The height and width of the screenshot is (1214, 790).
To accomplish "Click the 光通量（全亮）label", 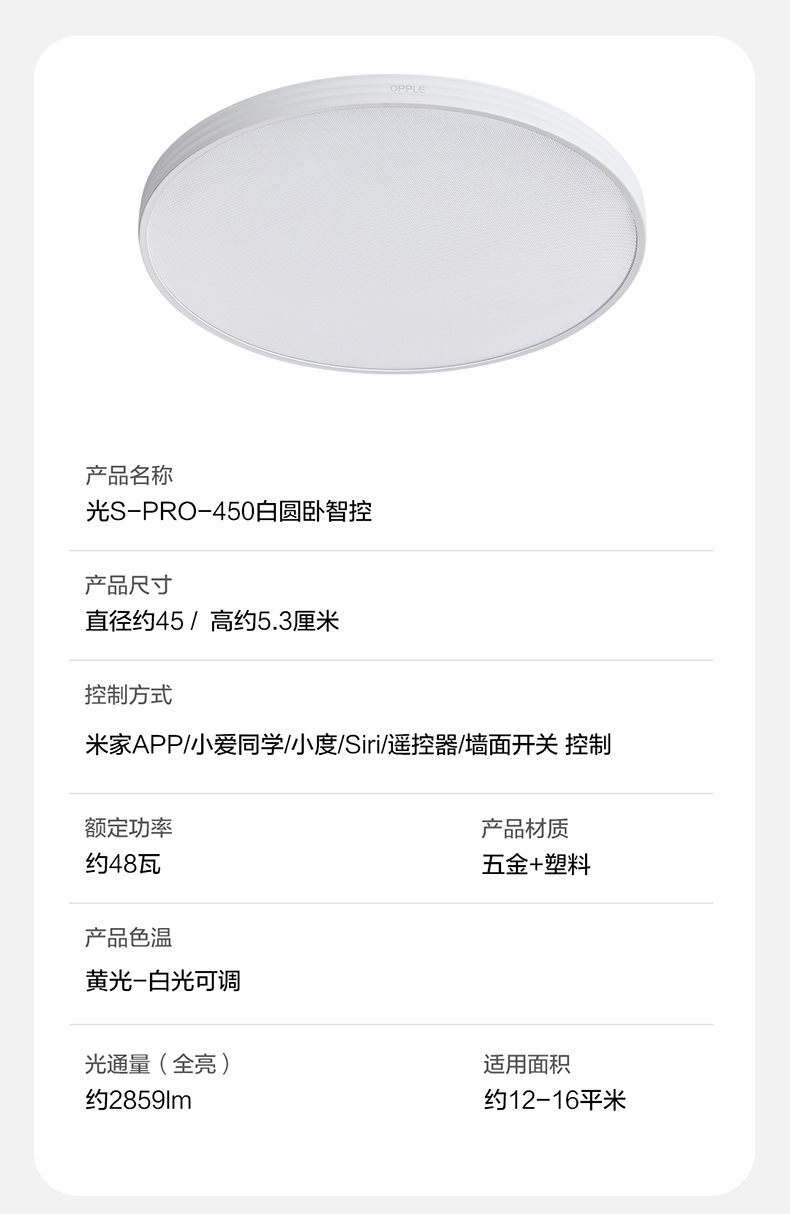I will [x=158, y=1064].
